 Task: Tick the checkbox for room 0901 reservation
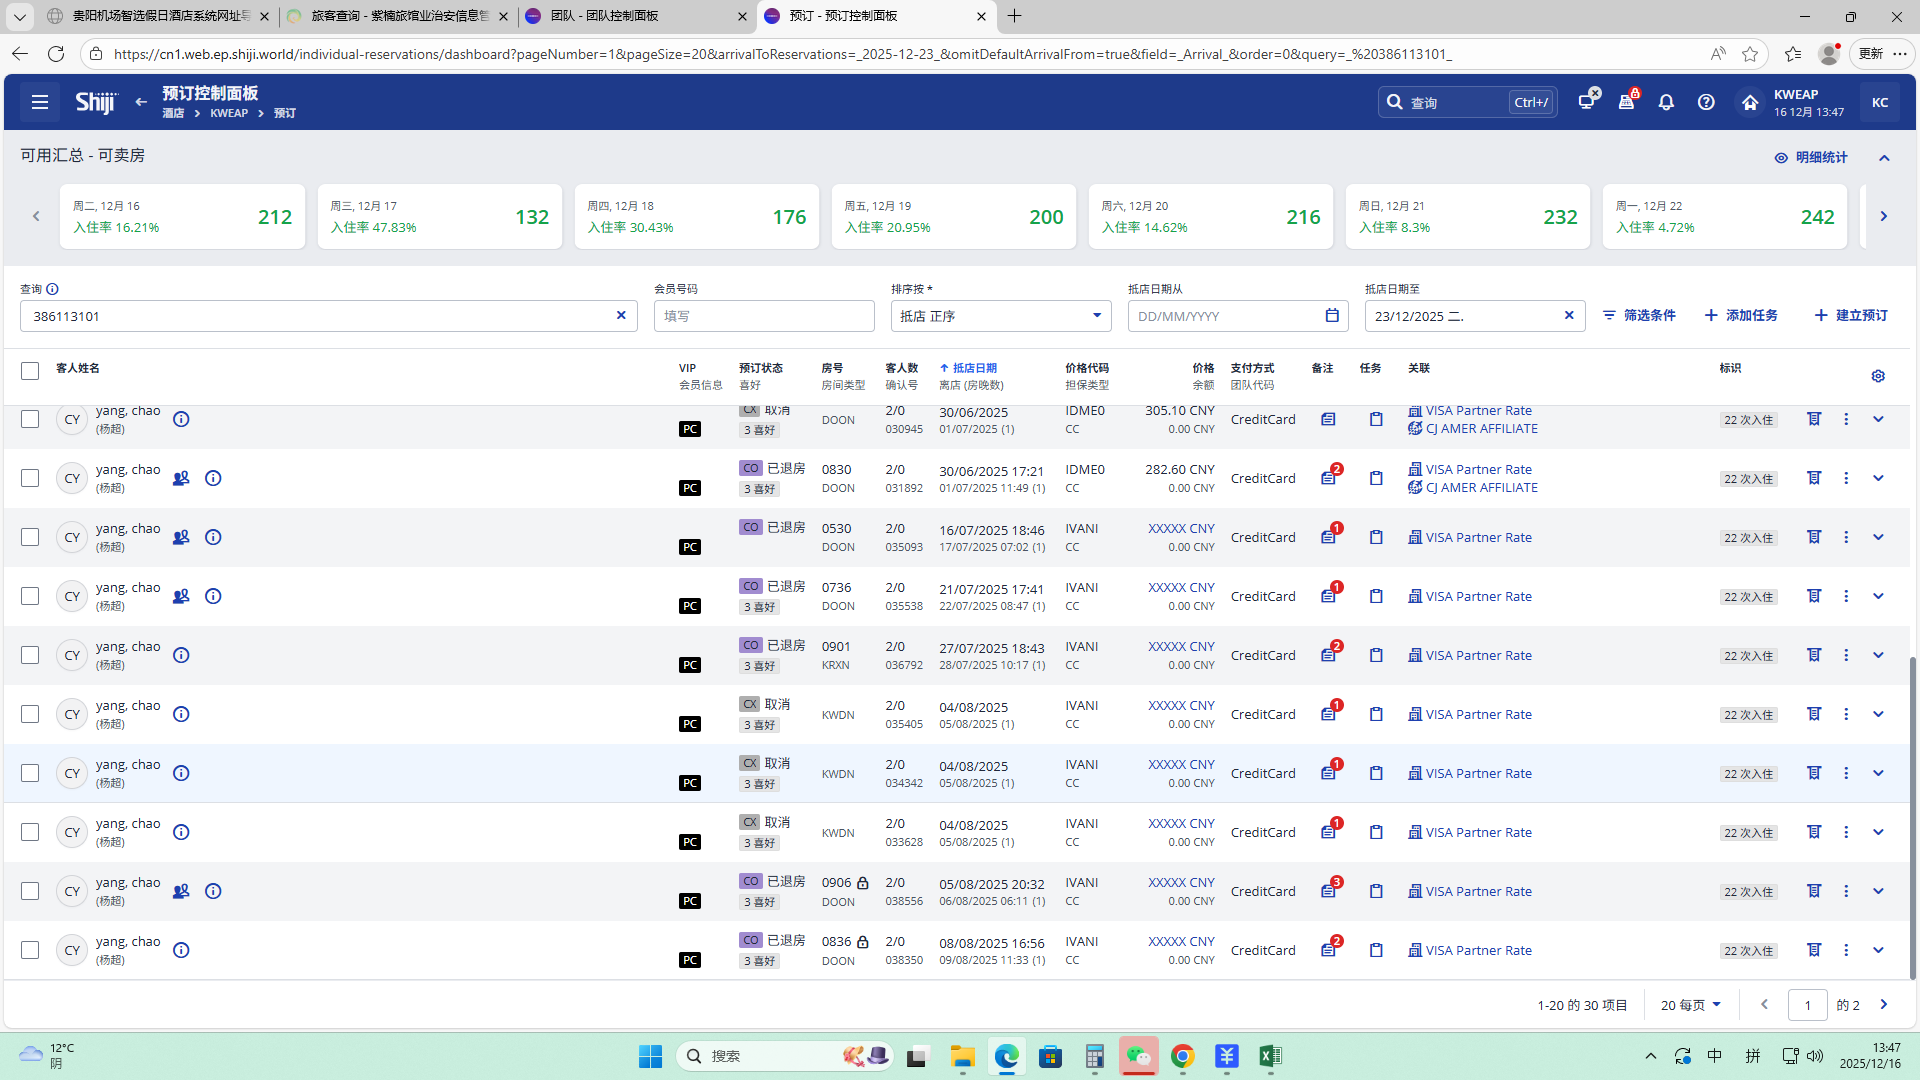pos(30,655)
